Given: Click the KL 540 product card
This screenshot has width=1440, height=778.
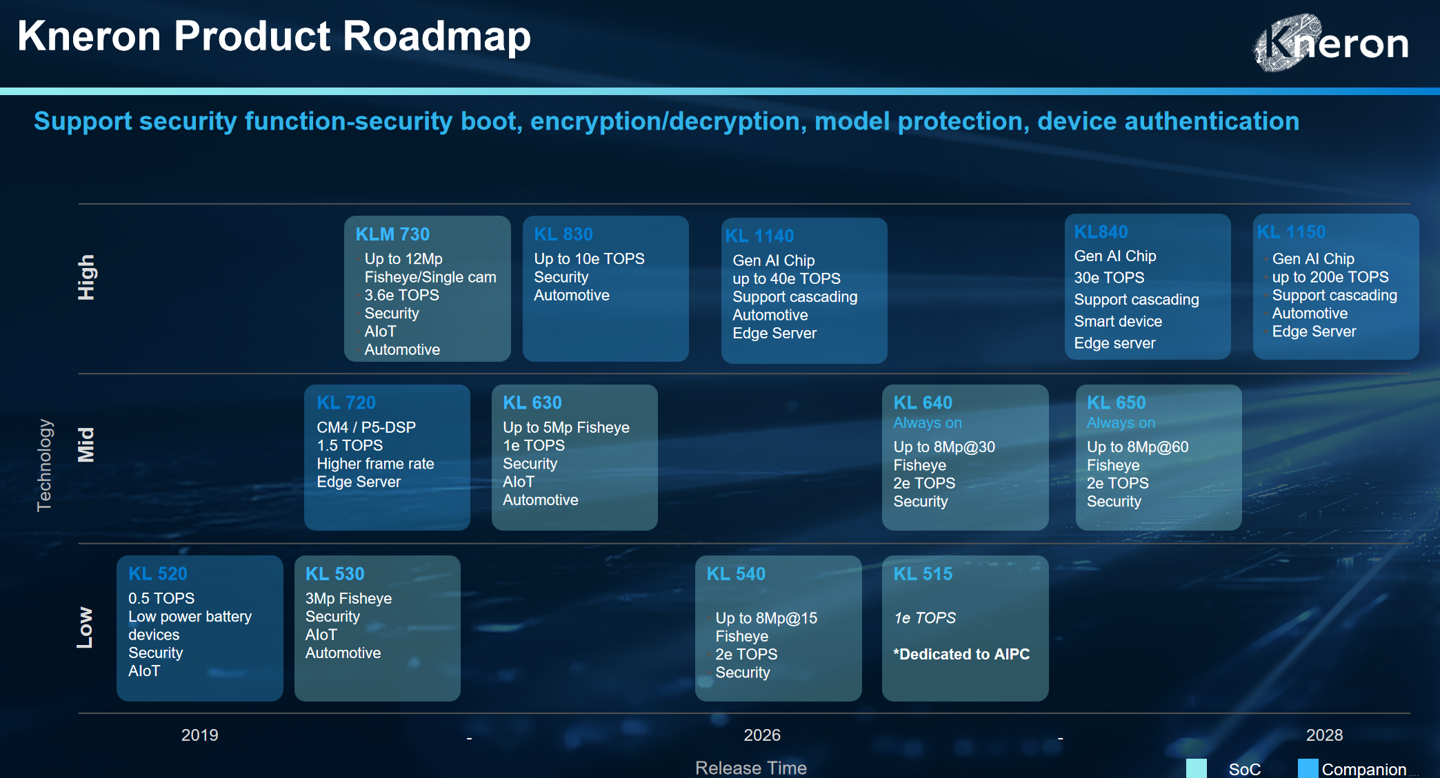Looking at the screenshot, I should [778, 628].
